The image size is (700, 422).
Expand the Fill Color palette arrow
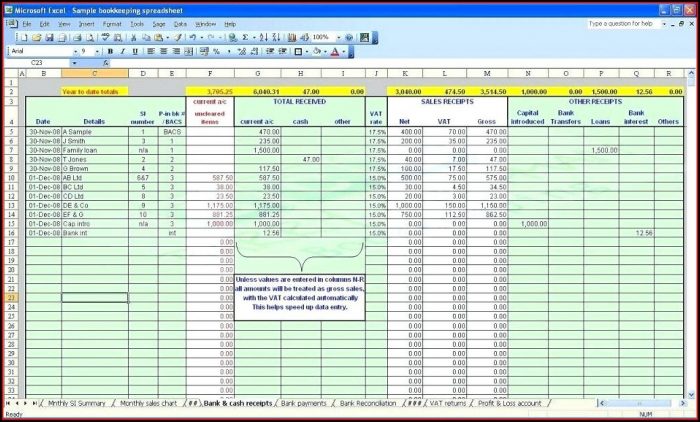tap(325, 52)
